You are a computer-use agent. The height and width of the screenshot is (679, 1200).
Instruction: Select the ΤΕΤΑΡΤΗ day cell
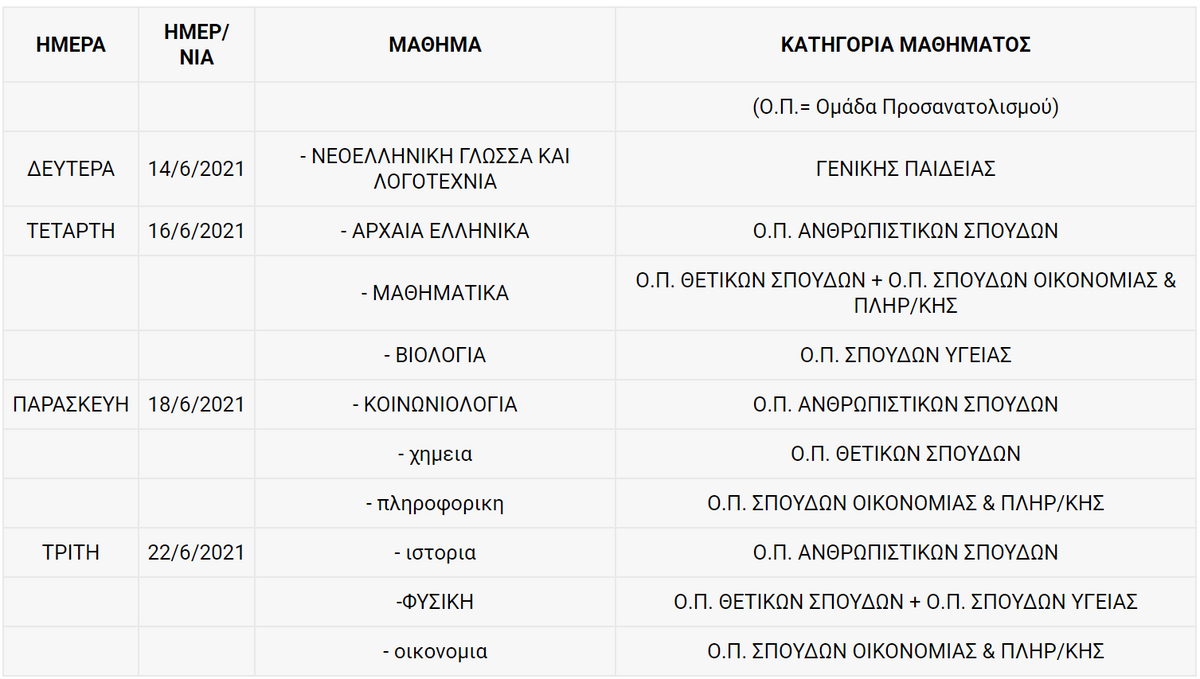click(x=70, y=231)
